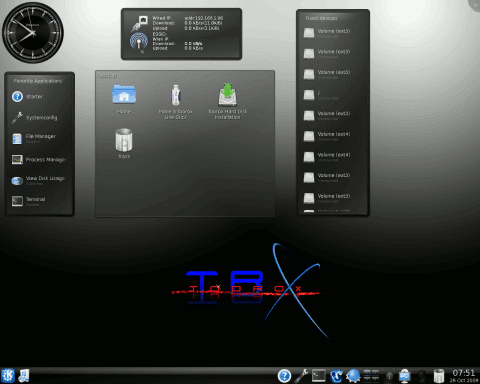The width and height of the screenshot is (480, 384).
Task: Launch Toorox Hard Disk Installation
Action: [227, 101]
